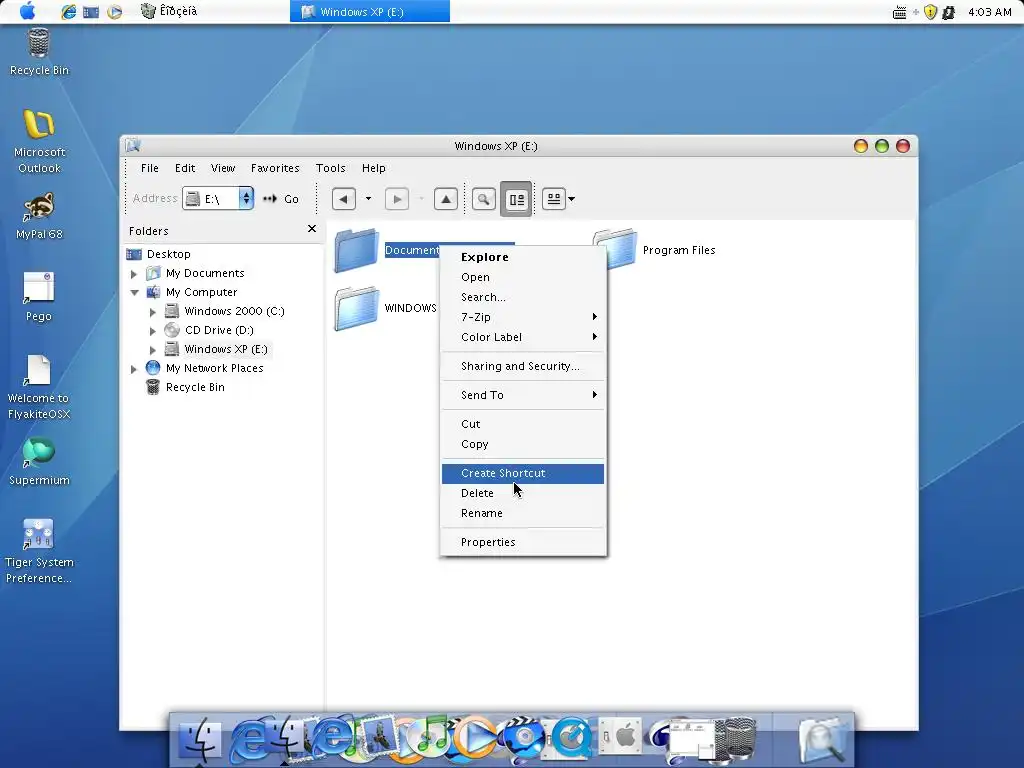Expand My Network Places tree node
1024x768 pixels.
tap(134, 368)
